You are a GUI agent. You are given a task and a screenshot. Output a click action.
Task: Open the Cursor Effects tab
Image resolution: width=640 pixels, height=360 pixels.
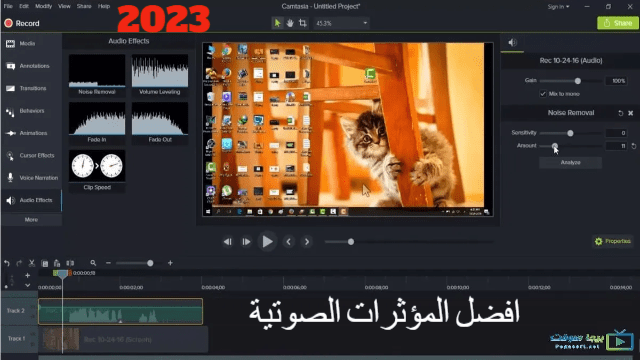click(x=31, y=156)
